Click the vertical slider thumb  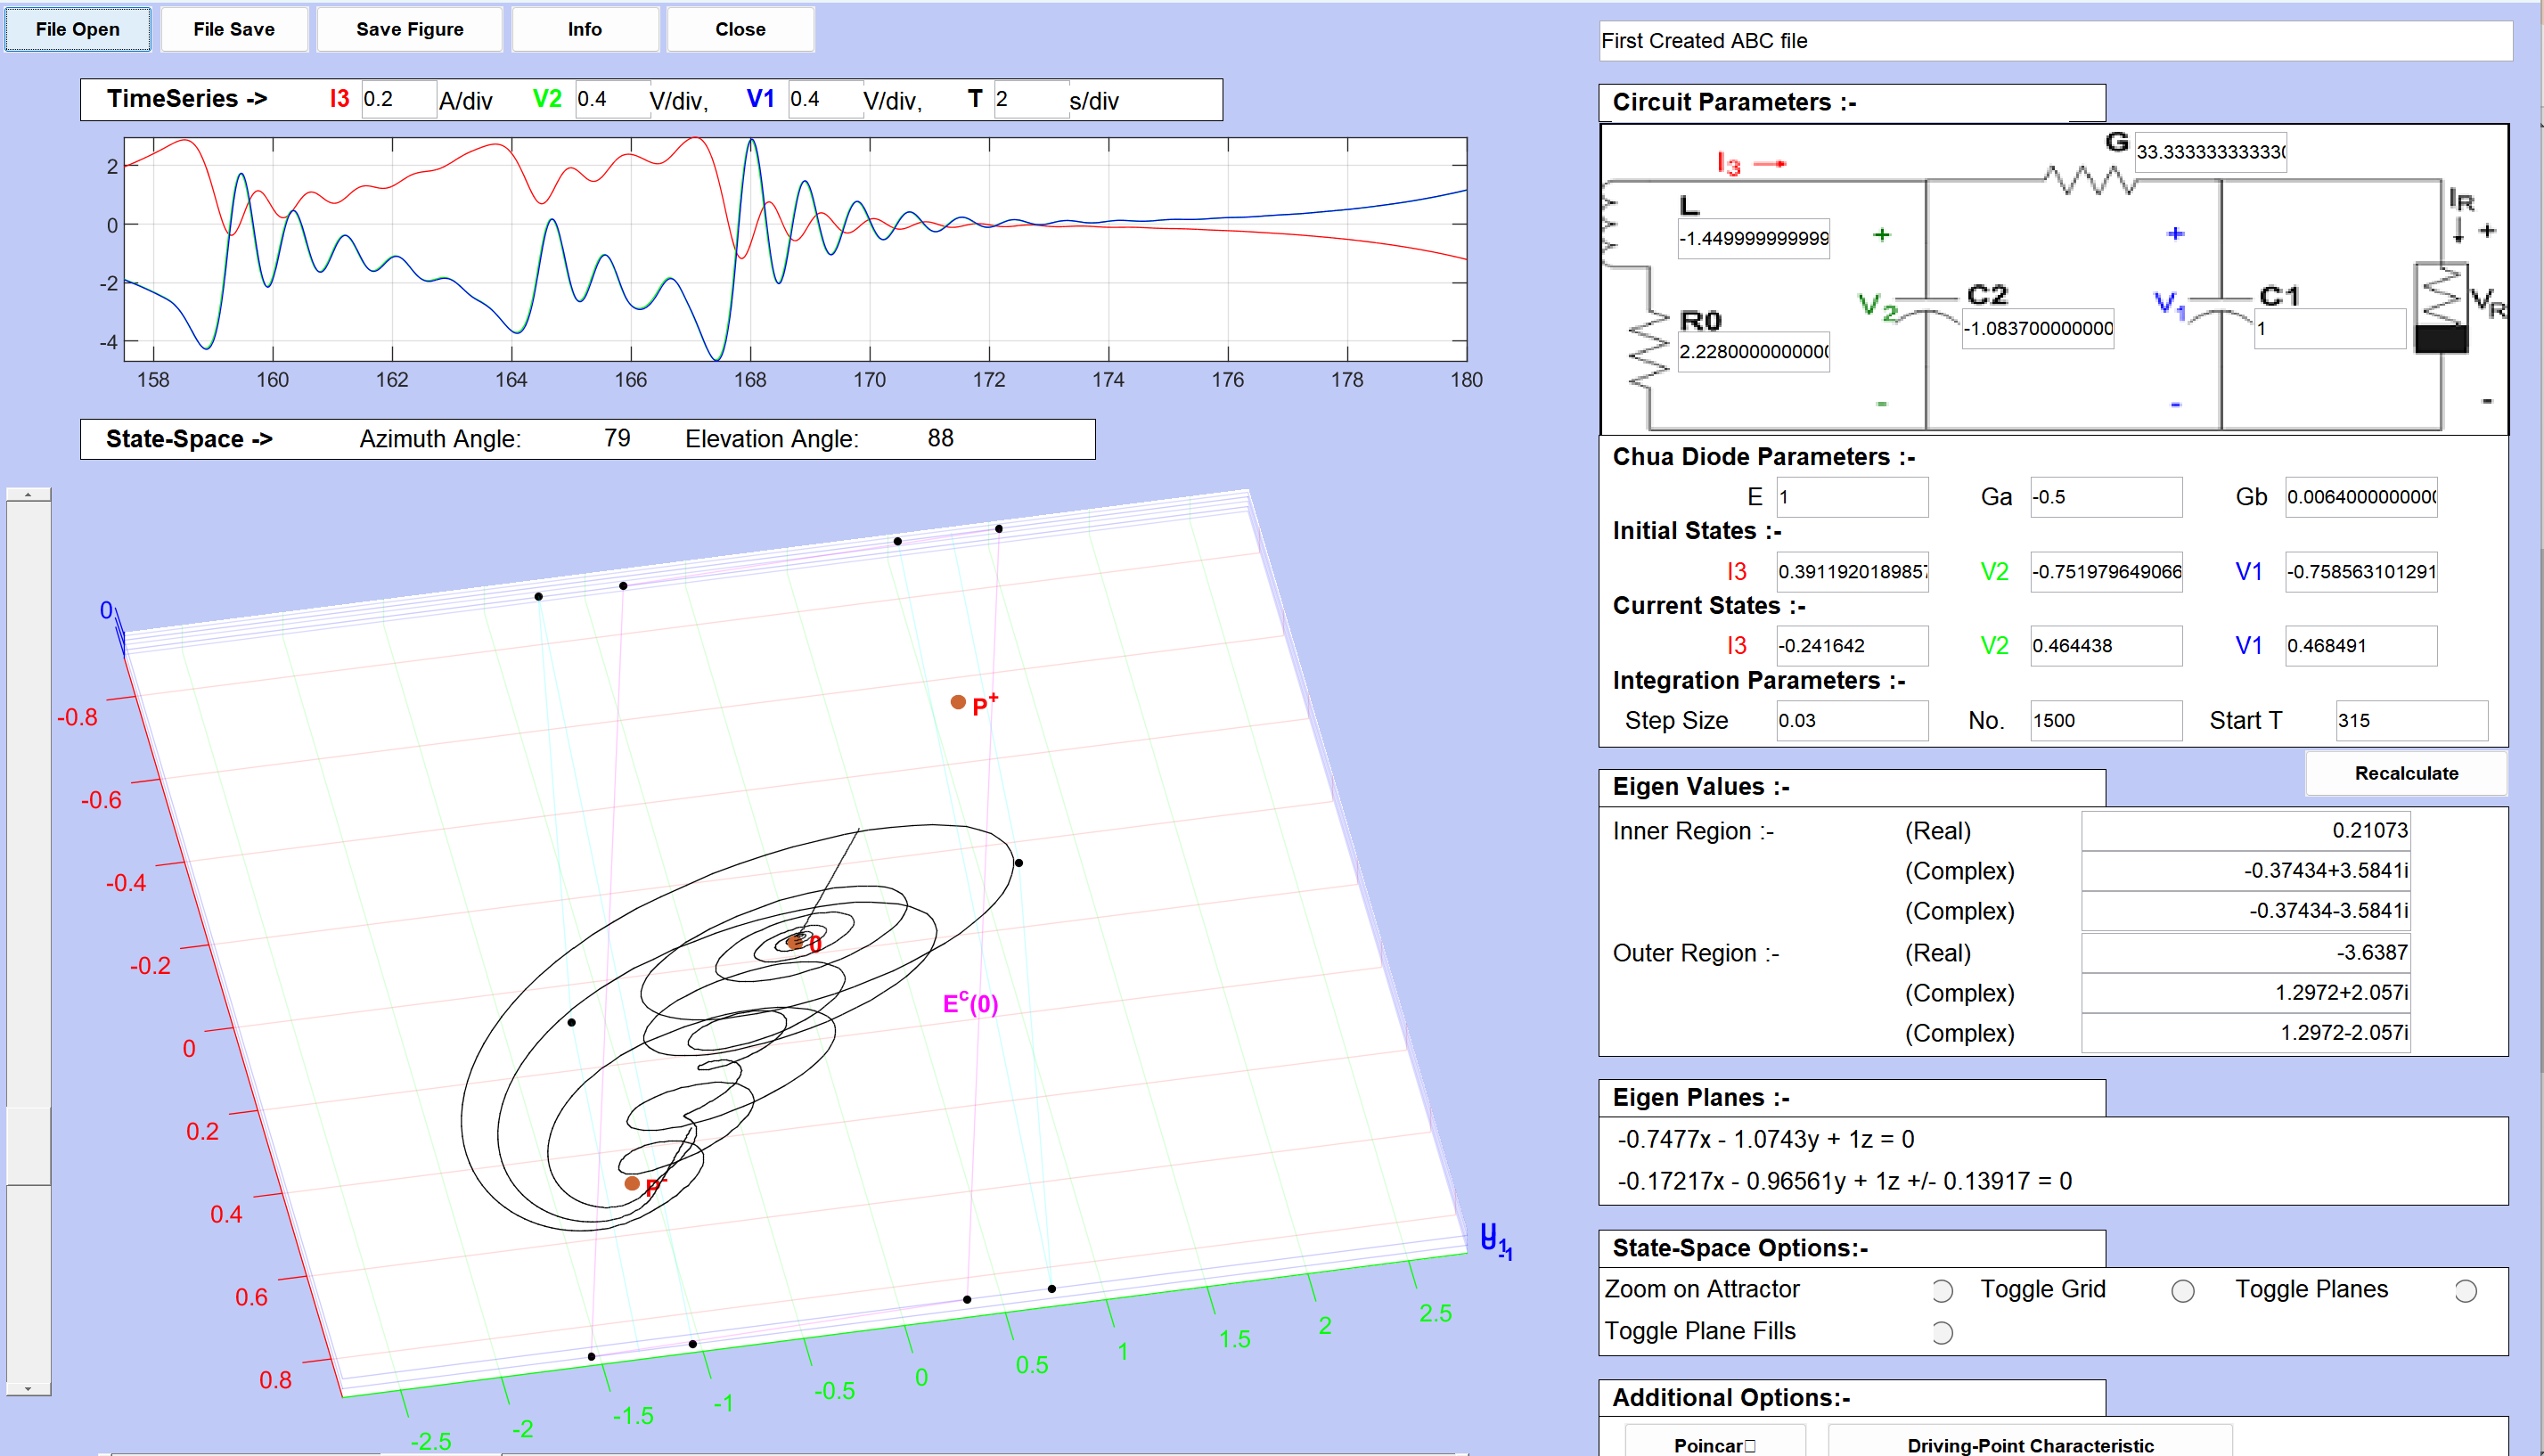tap(28, 1145)
